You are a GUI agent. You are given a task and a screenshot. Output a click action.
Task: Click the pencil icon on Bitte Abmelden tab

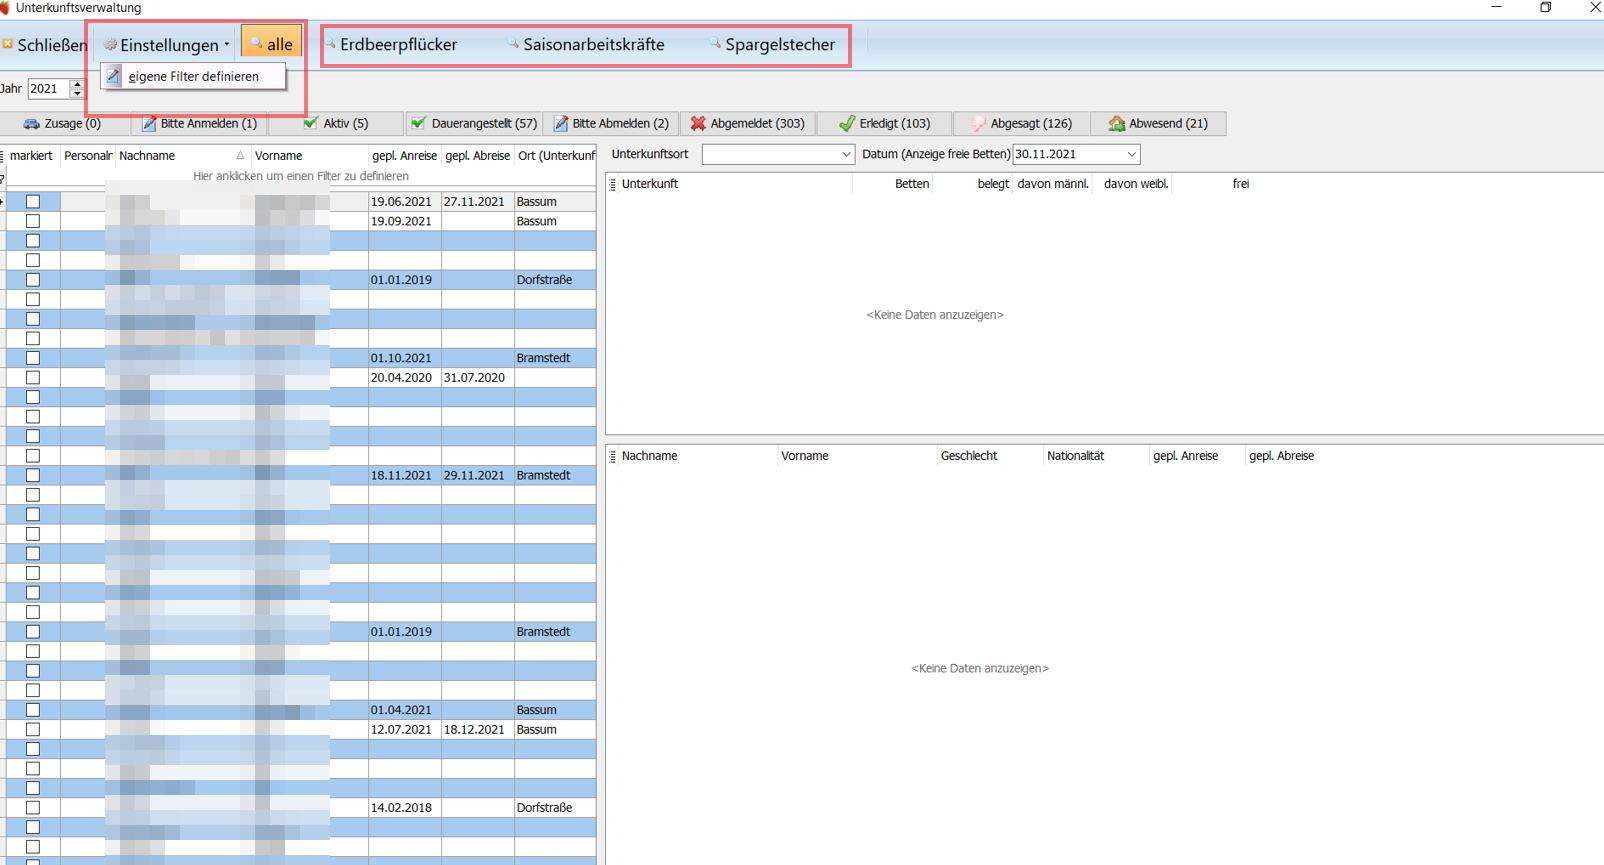[561, 124]
